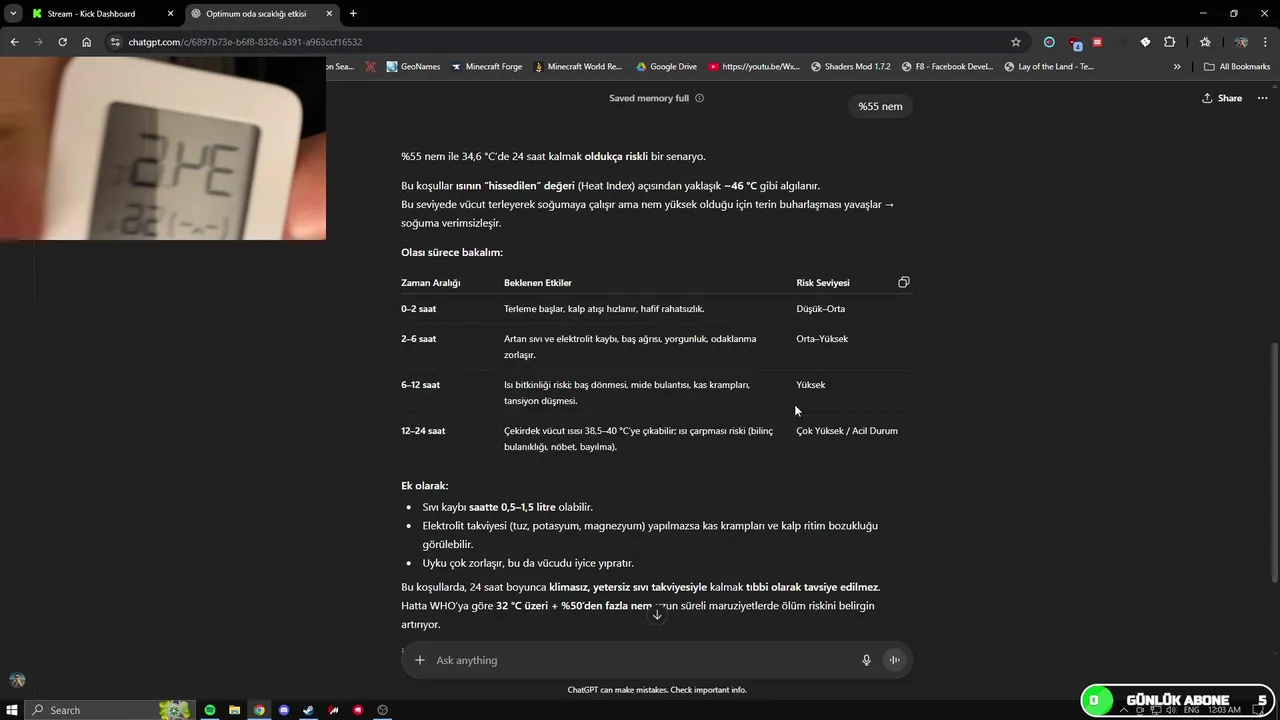Click the Saved memory full label
The height and width of the screenshot is (720, 1280).
(x=649, y=98)
